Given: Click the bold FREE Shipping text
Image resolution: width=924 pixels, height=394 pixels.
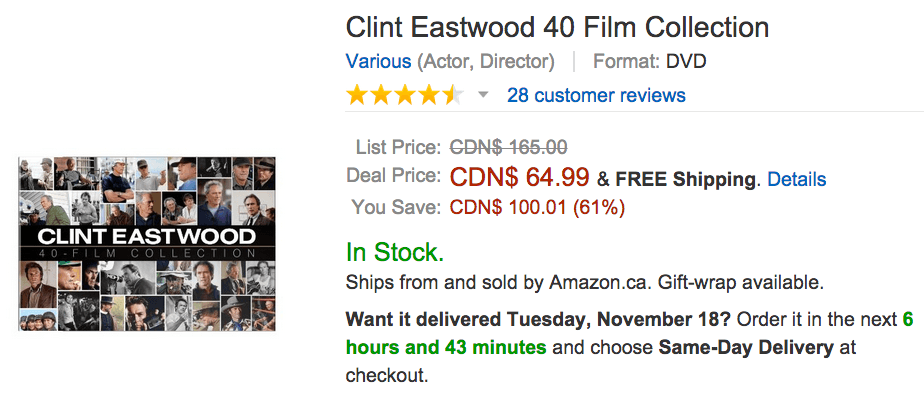Looking at the screenshot, I should click(685, 179).
